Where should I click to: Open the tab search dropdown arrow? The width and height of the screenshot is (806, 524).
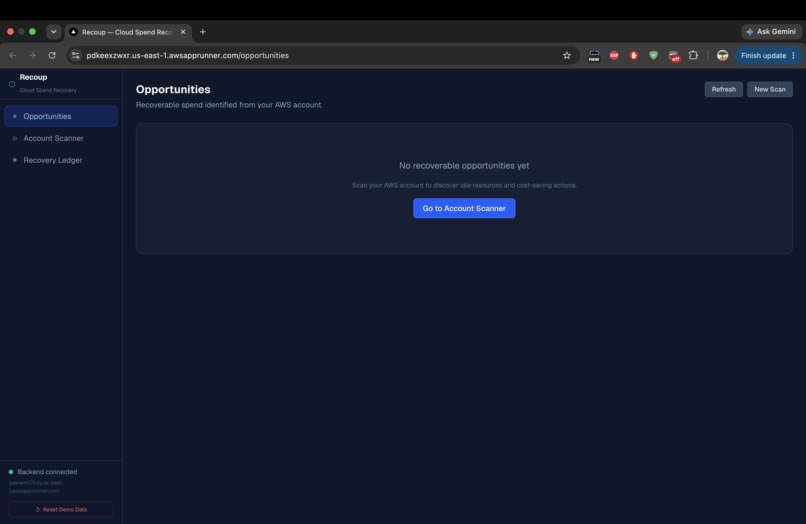53,32
